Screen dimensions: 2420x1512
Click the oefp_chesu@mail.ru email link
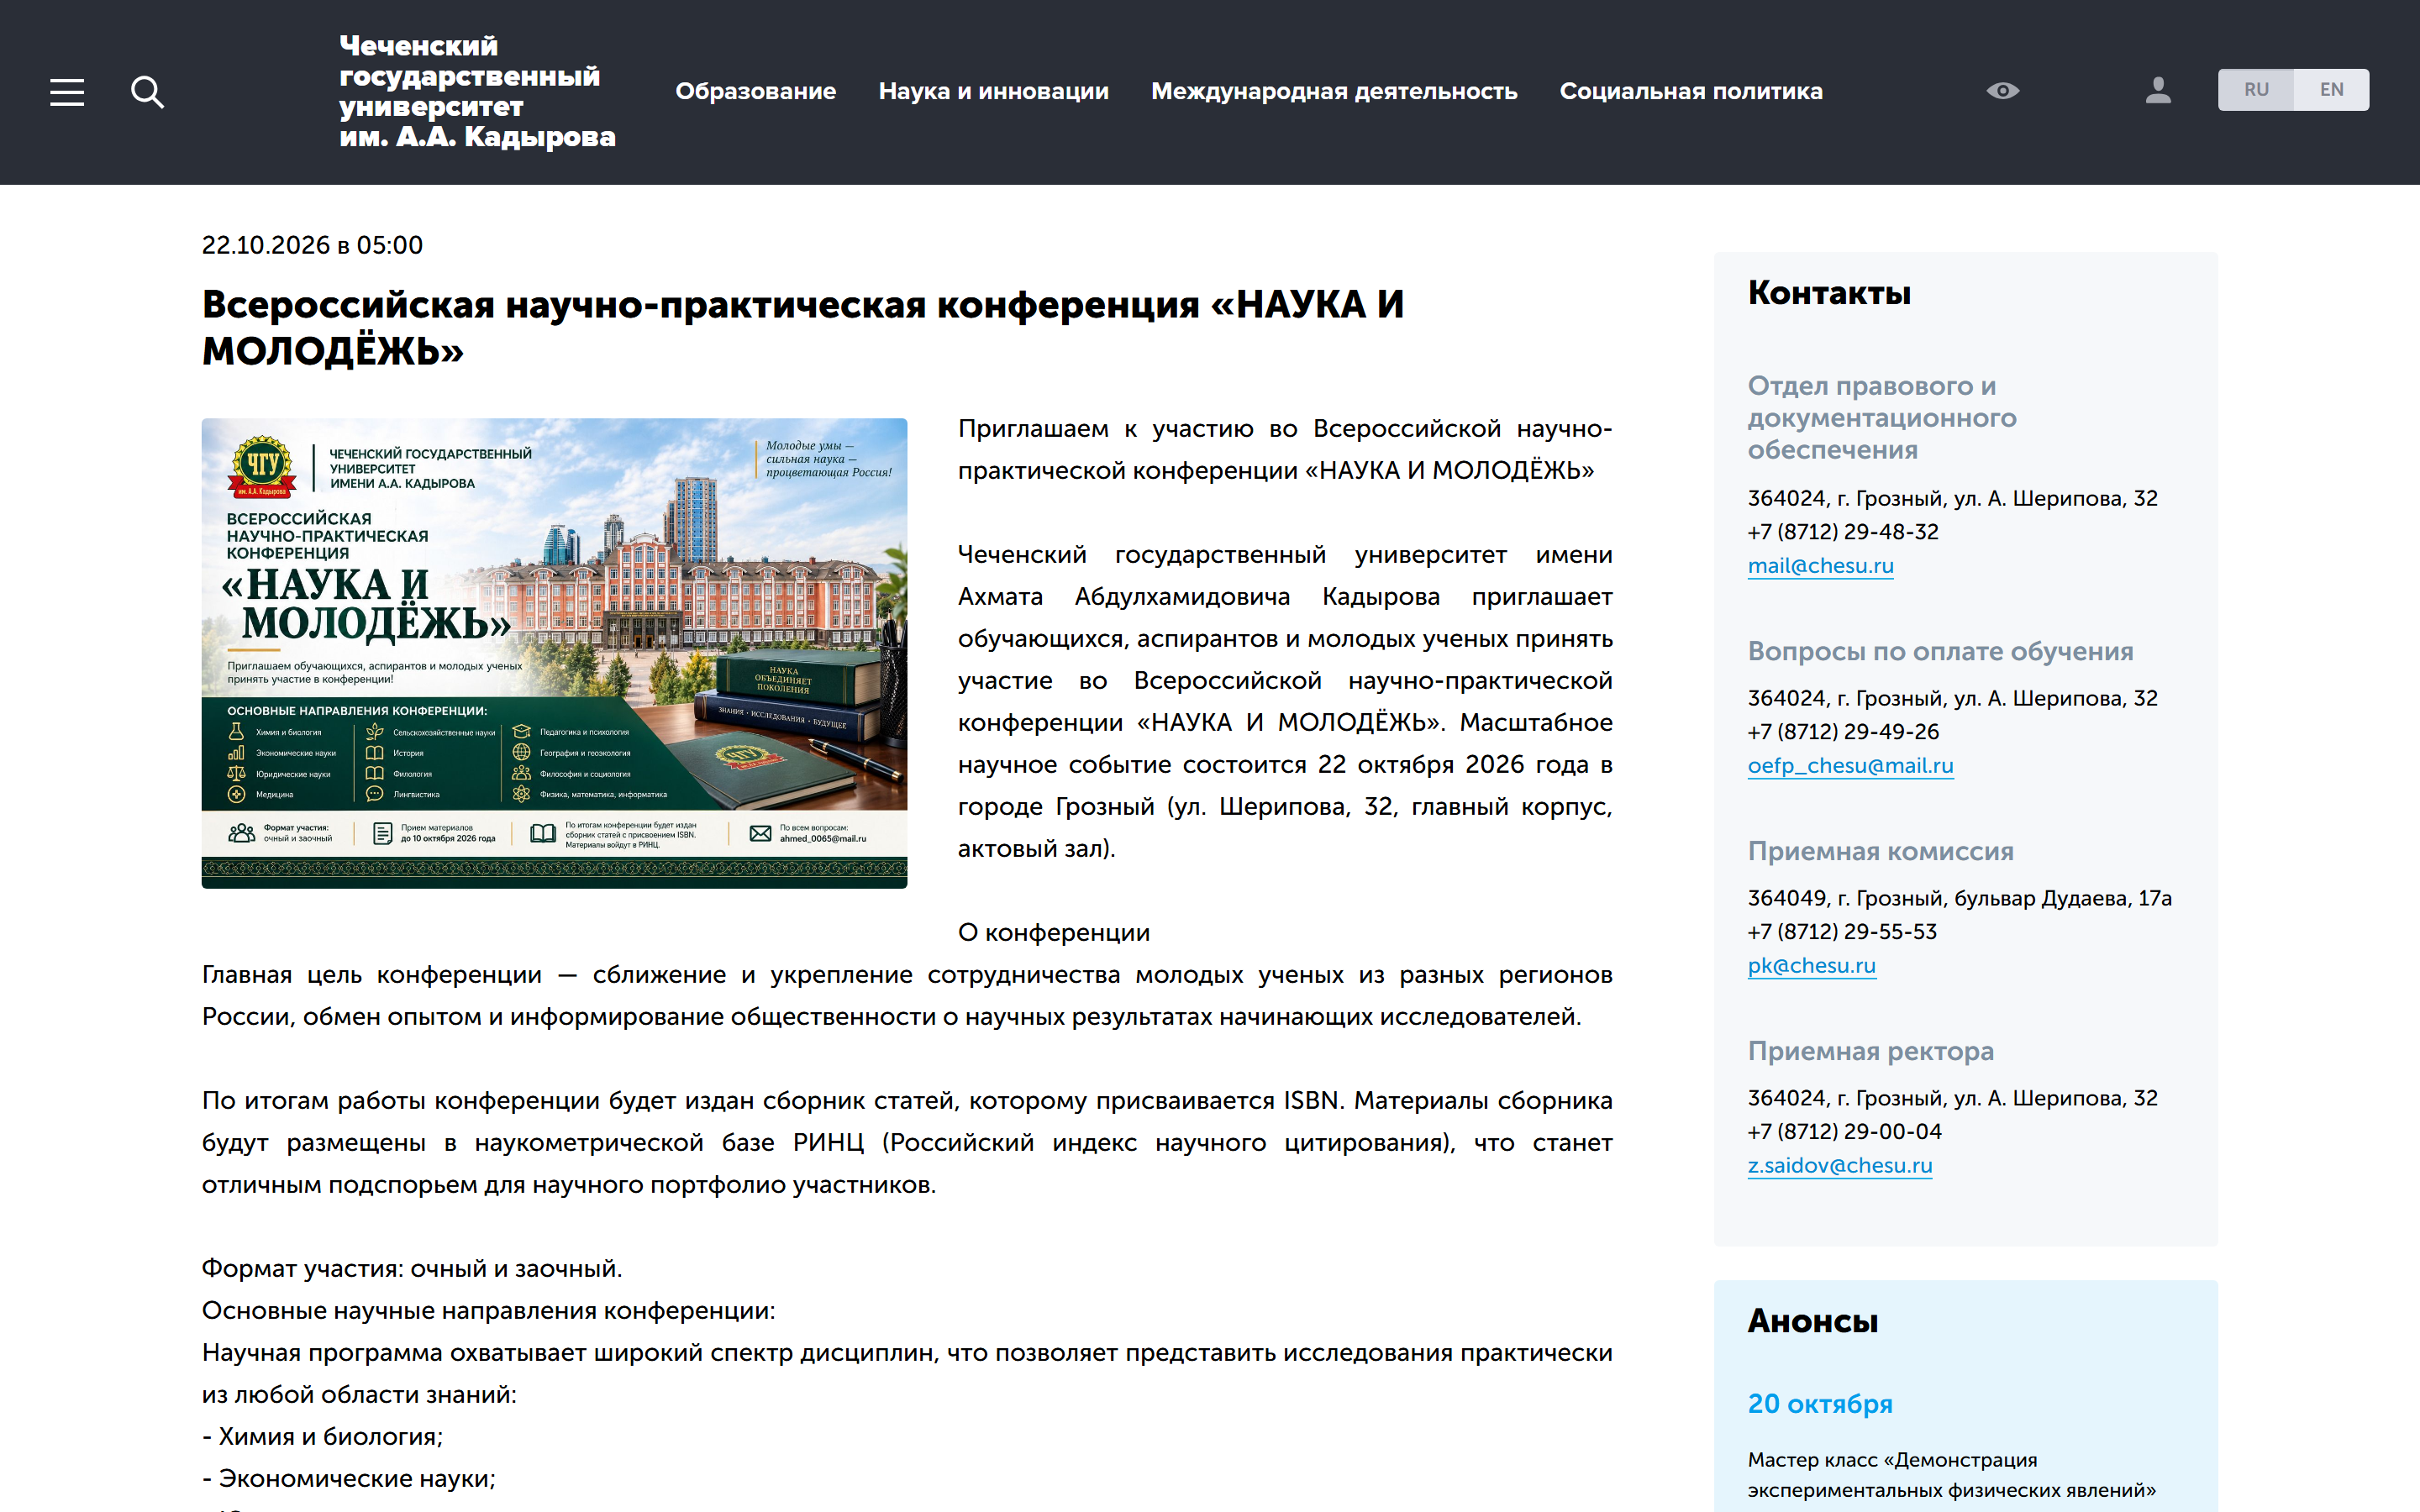click(1850, 766)
